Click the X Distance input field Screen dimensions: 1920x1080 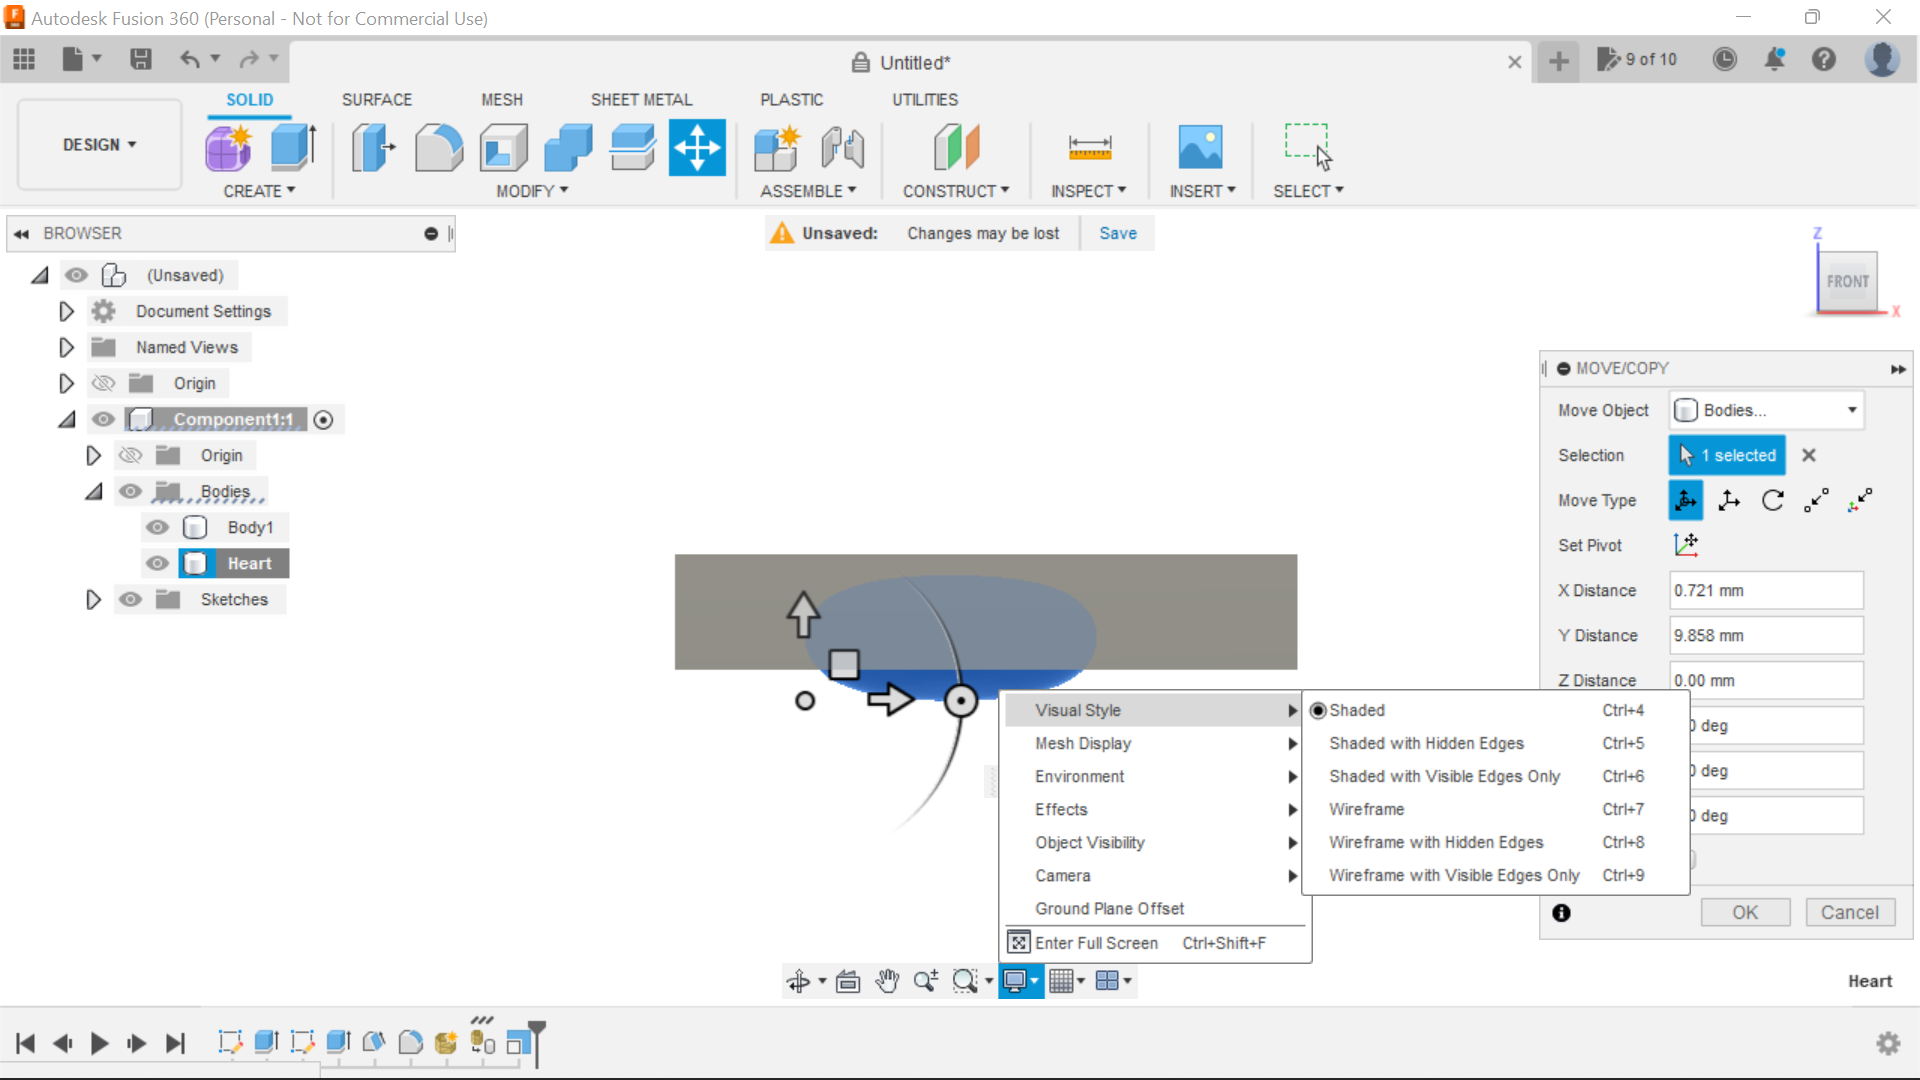(x=1764, y=590)
